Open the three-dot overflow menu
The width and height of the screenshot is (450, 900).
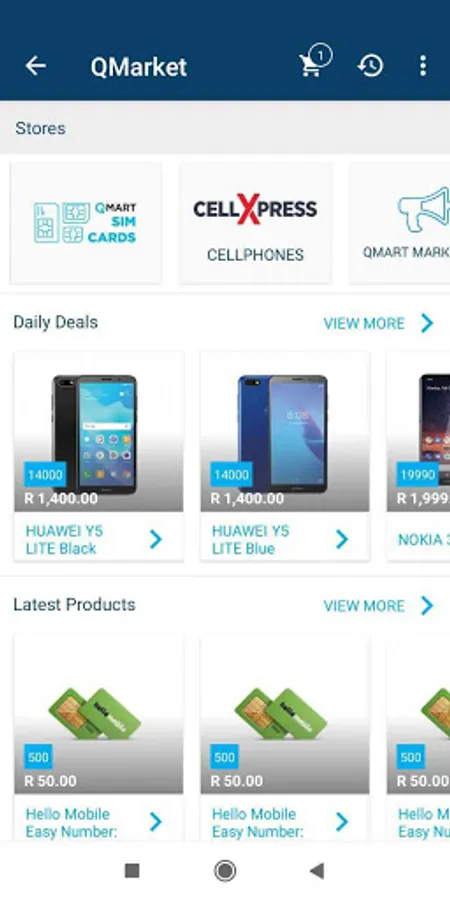422,66
